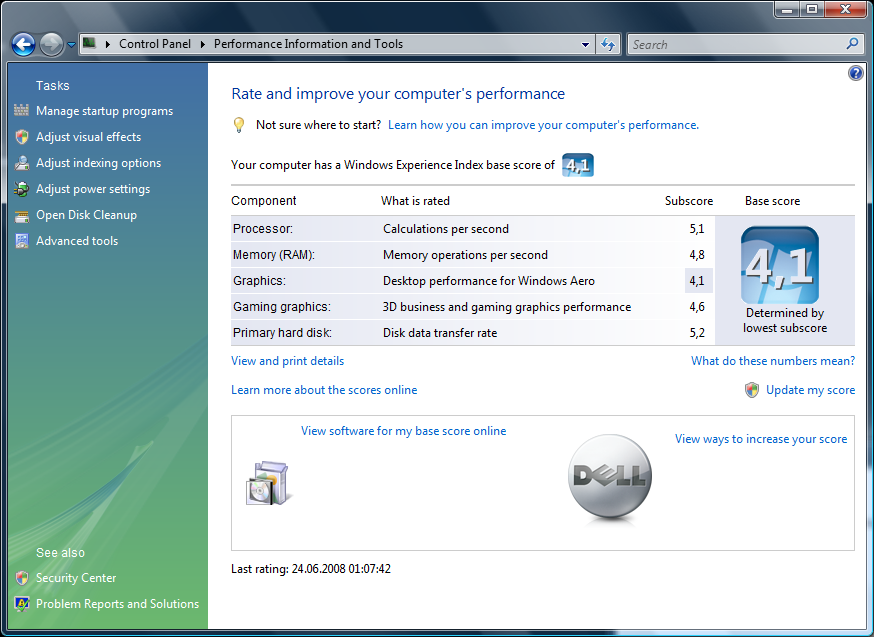Open Adjust indexing options
The image size is (874, 637).
pos(99,163)
